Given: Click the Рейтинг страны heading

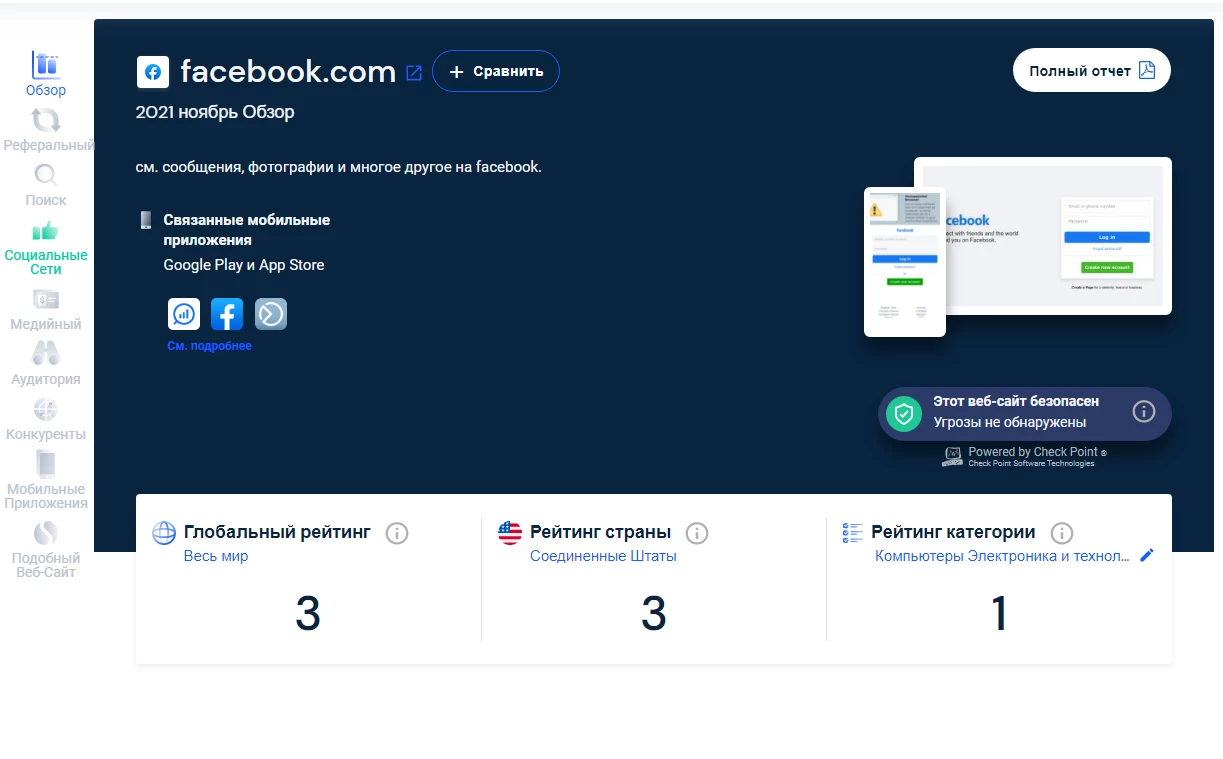Looking at the screenshot, I should click(600, 532).
